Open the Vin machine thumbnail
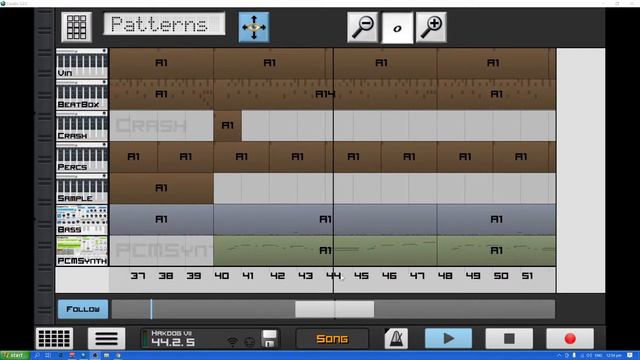 click(x=82, y=63)
